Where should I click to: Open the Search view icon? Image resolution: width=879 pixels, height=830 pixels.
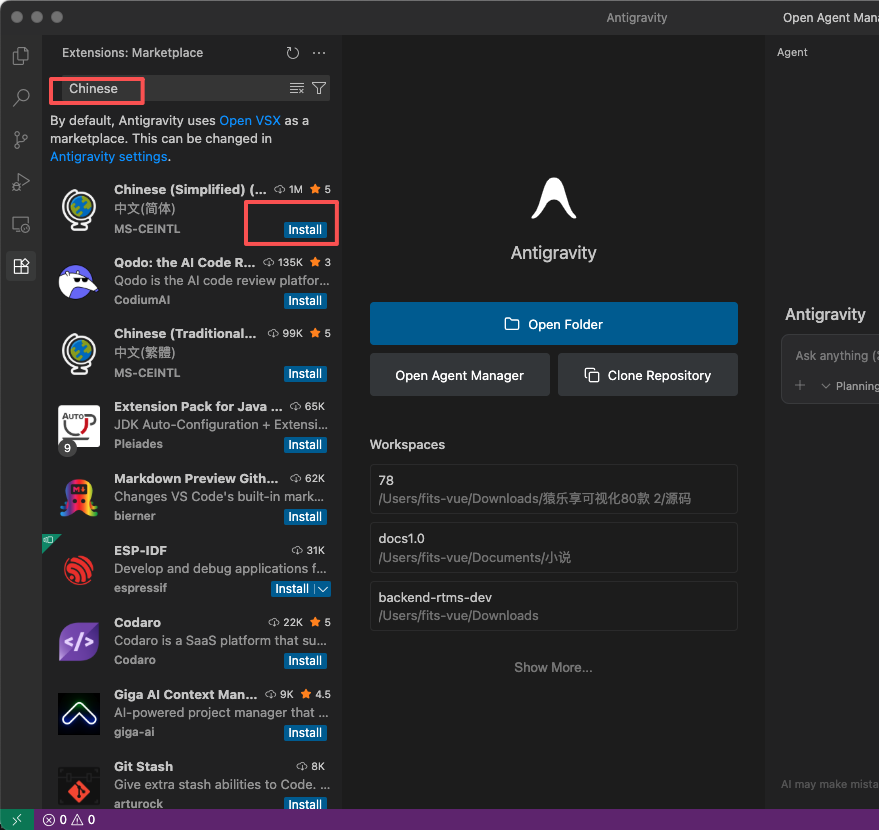click(x=21, y=98)
